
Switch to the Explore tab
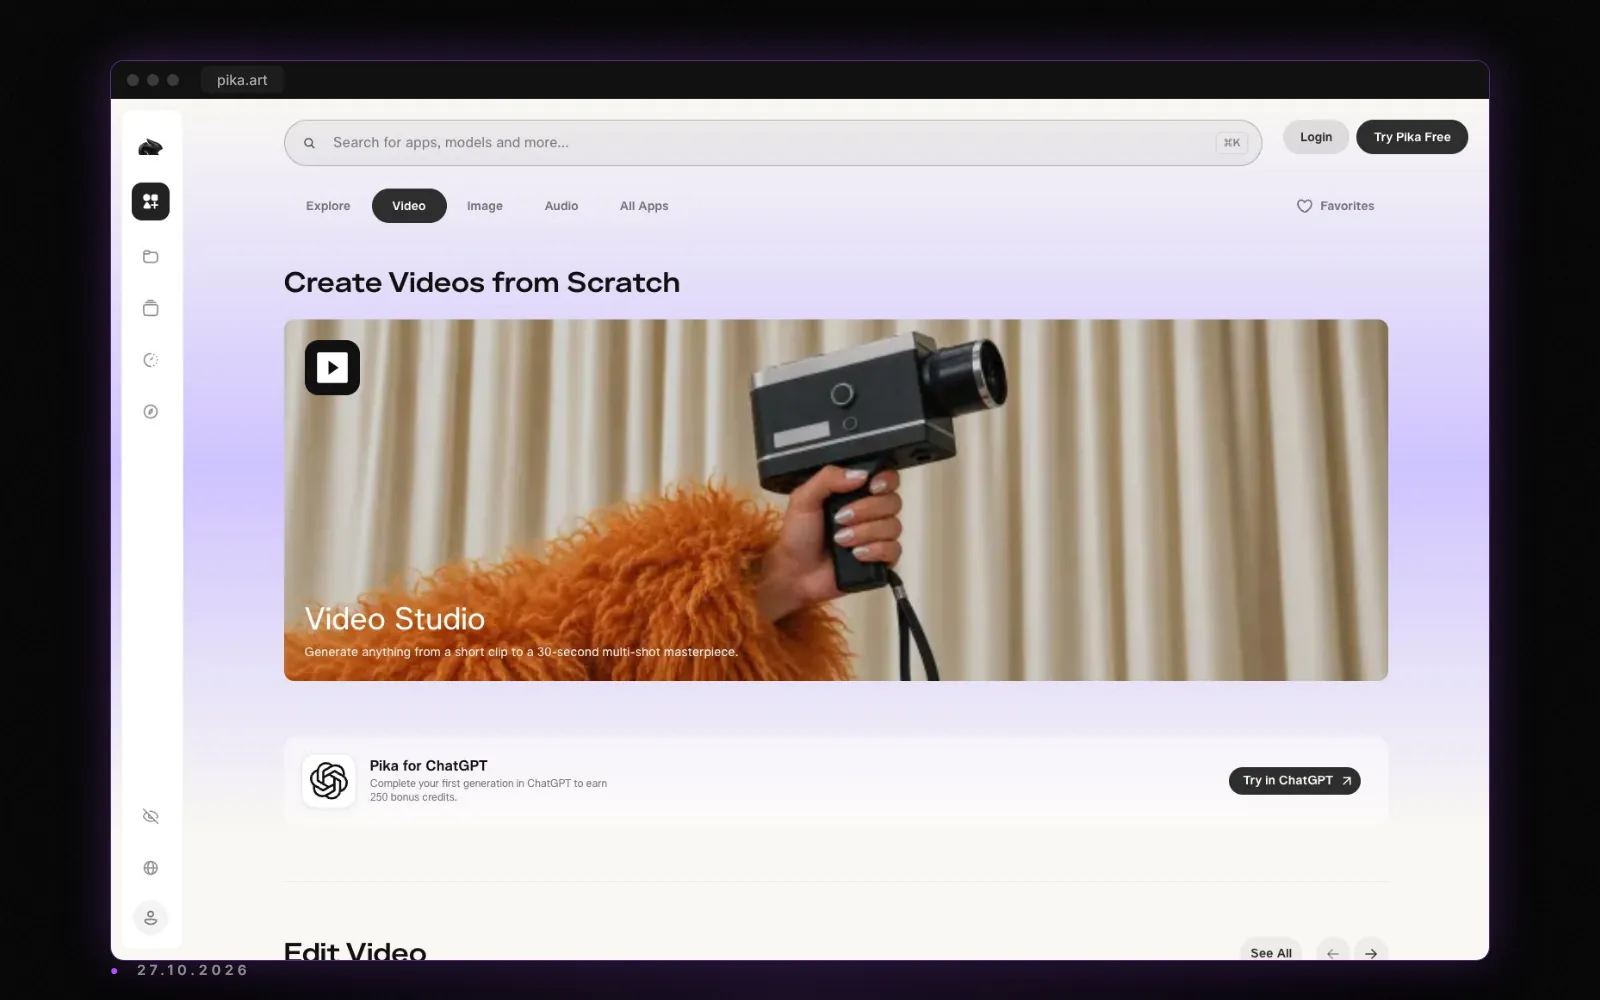[328, 206]
